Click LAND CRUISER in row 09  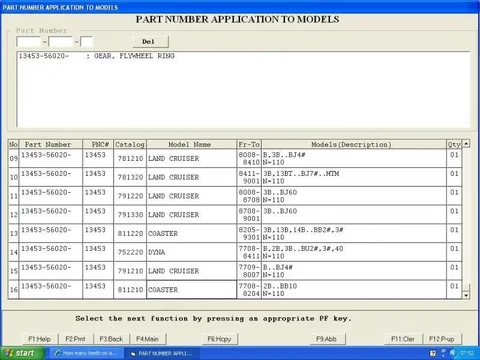click(174, 159)
